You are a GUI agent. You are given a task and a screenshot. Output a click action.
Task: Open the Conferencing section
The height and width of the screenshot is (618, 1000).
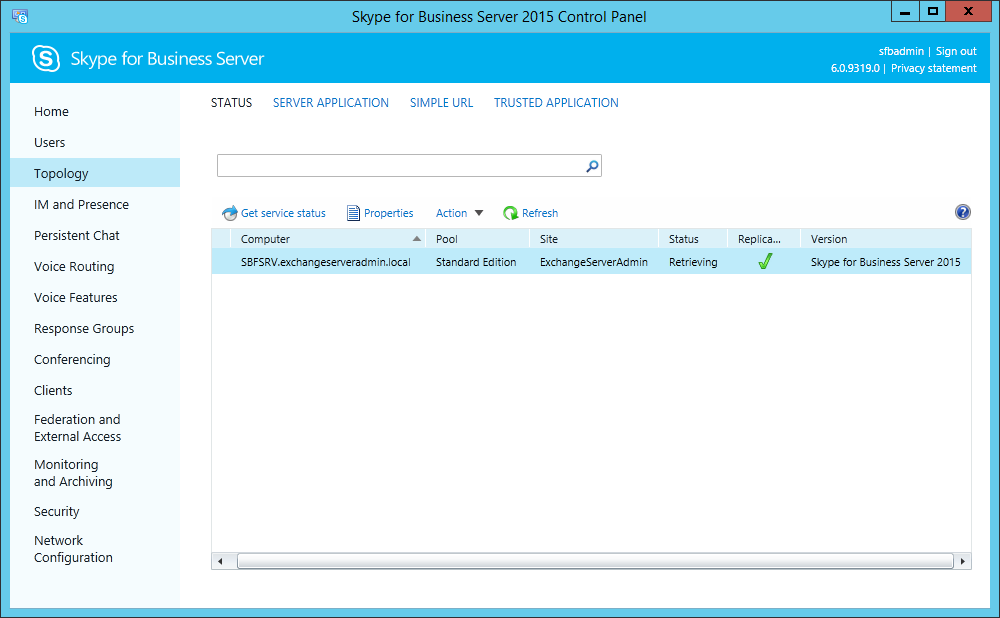tap(72, 360)
